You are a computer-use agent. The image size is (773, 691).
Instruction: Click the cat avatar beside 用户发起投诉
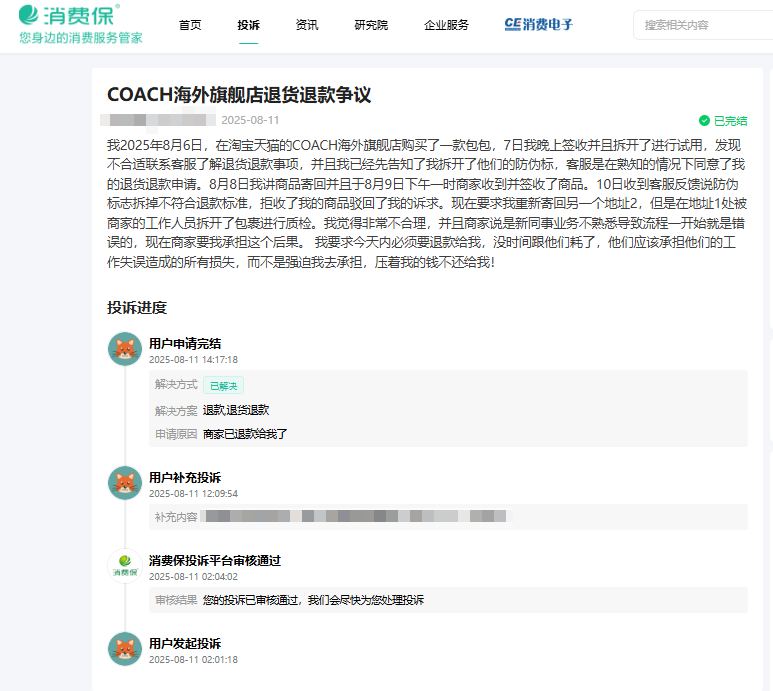click(125, 649)
